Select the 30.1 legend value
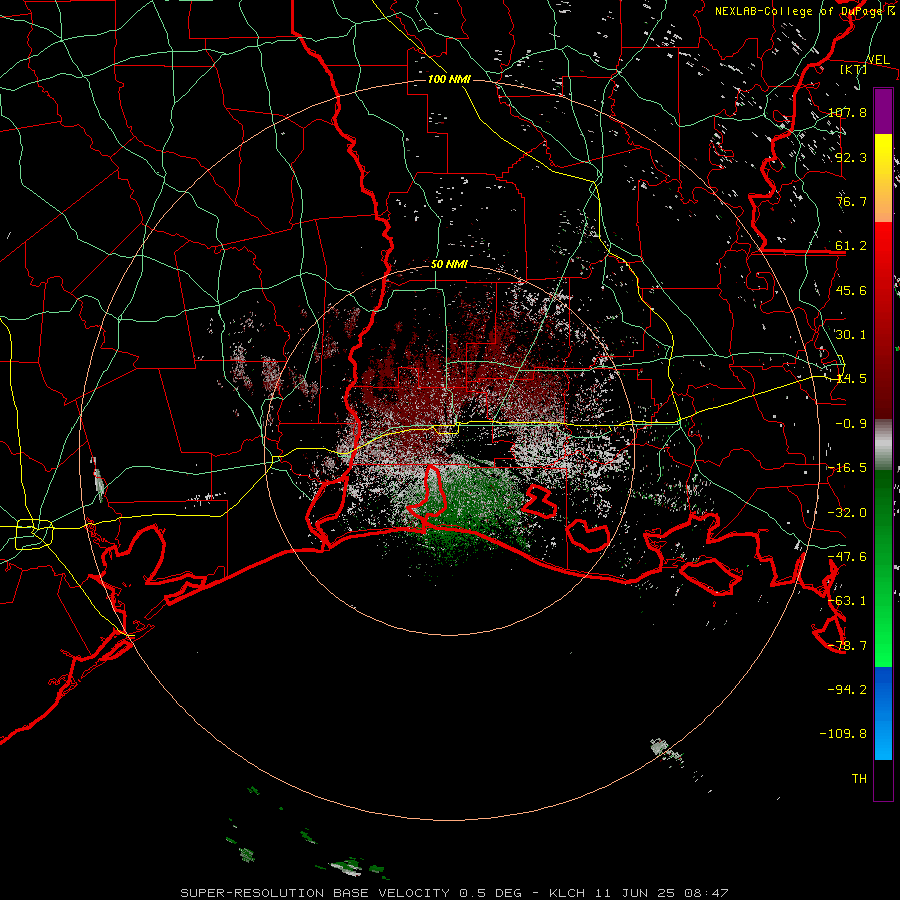Image resolution: width=900 pixels, height=900 pixels. coord(851,334)
